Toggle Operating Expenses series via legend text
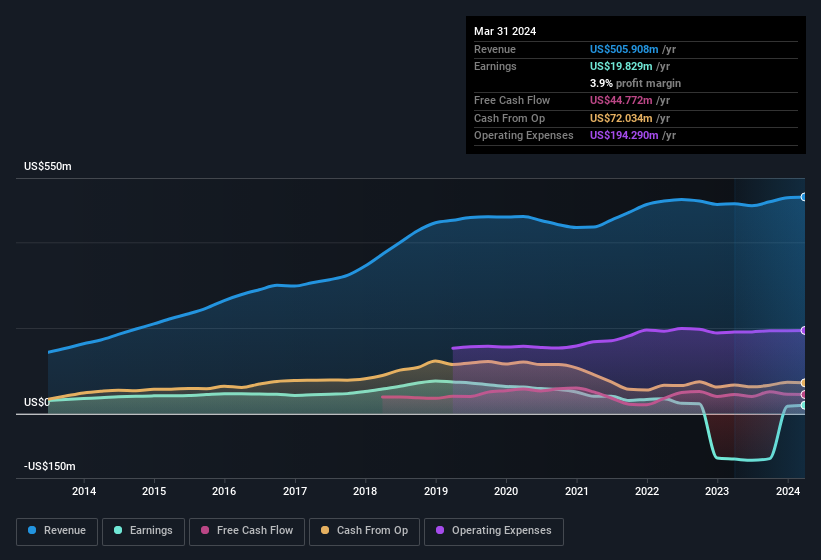This screenshot has height=560, width=821. 501,530
